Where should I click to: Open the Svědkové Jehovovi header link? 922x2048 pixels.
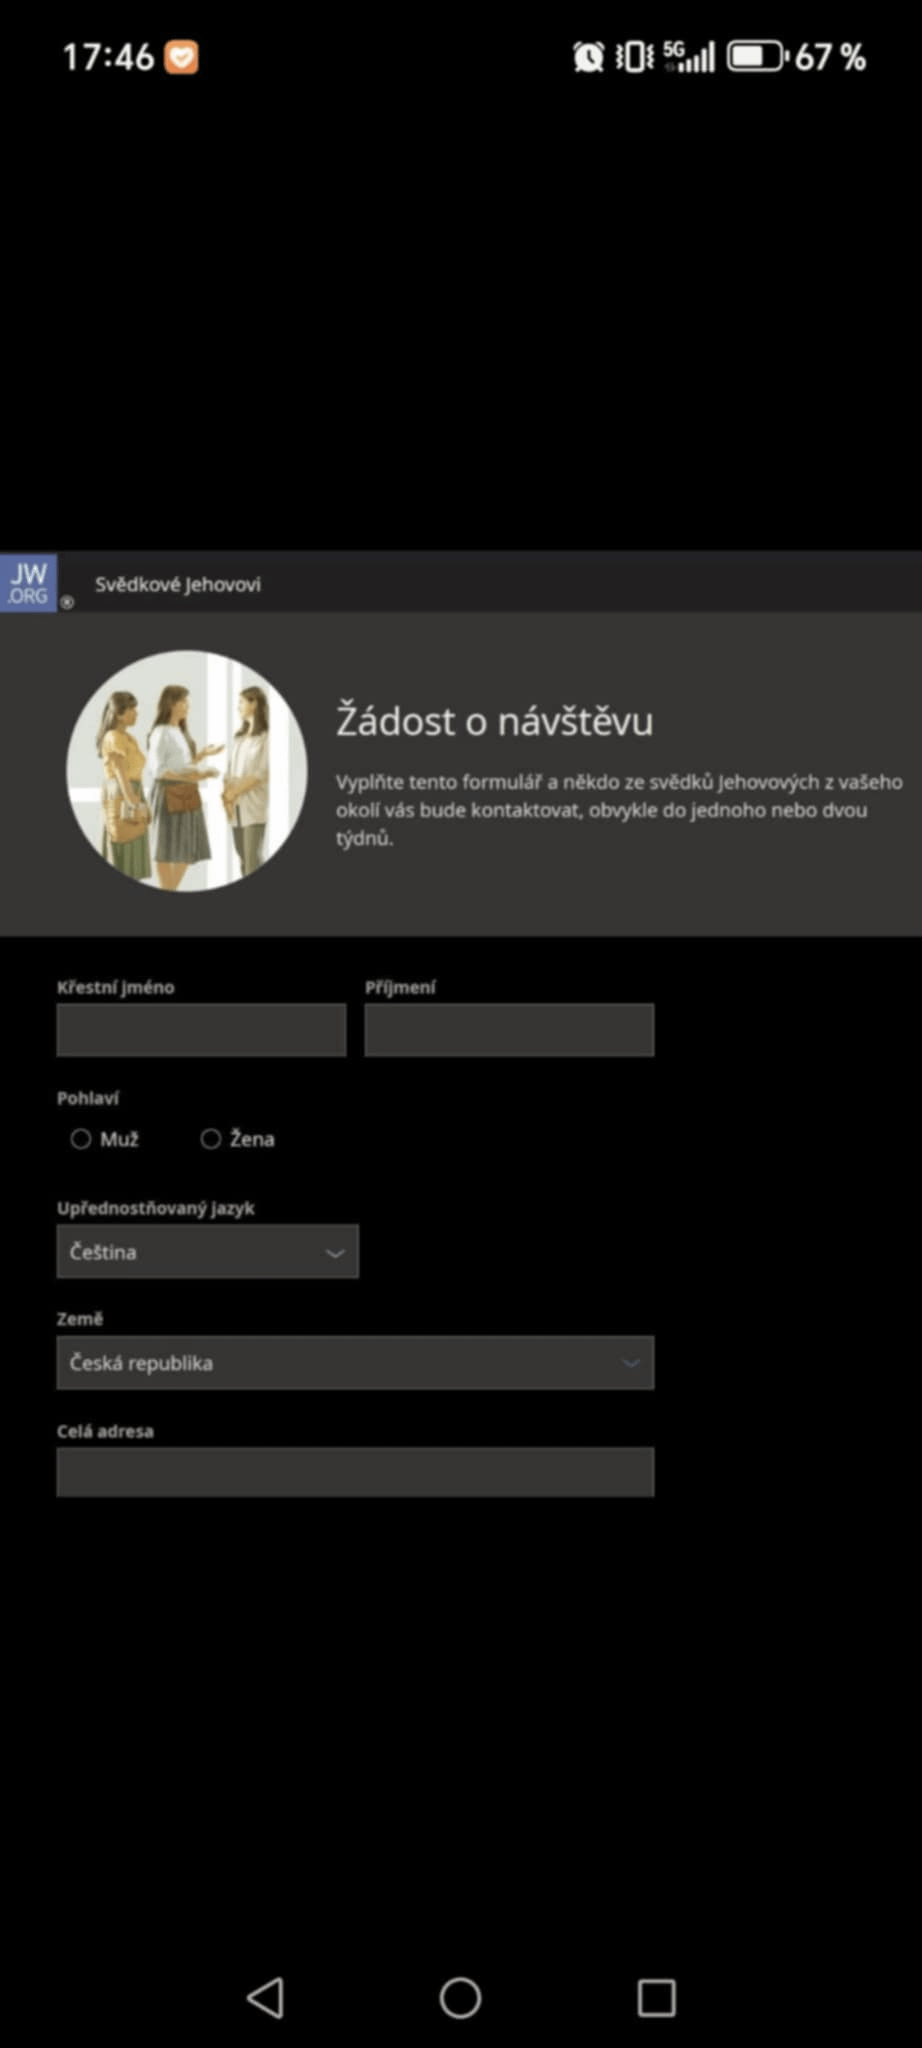click(x=178, y=584)
